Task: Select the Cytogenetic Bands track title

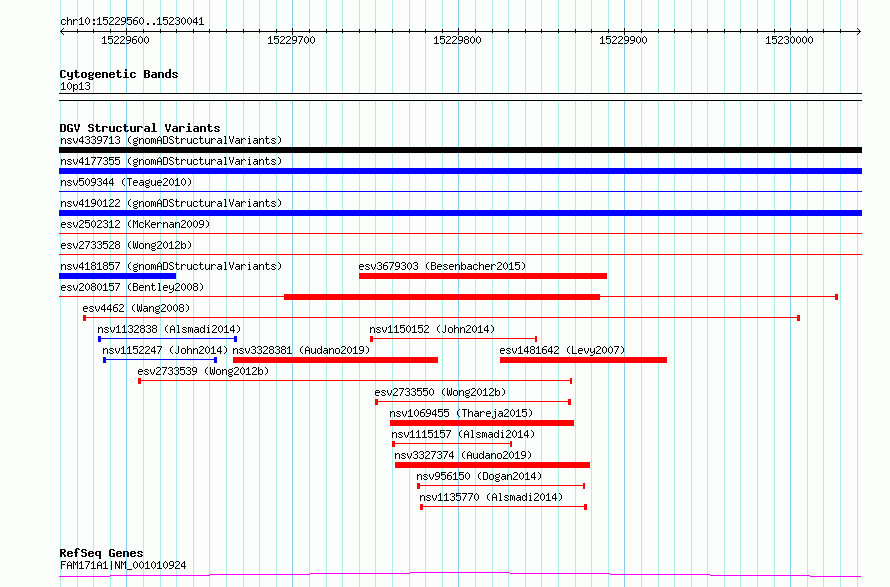Action: [x=119, y=74]
